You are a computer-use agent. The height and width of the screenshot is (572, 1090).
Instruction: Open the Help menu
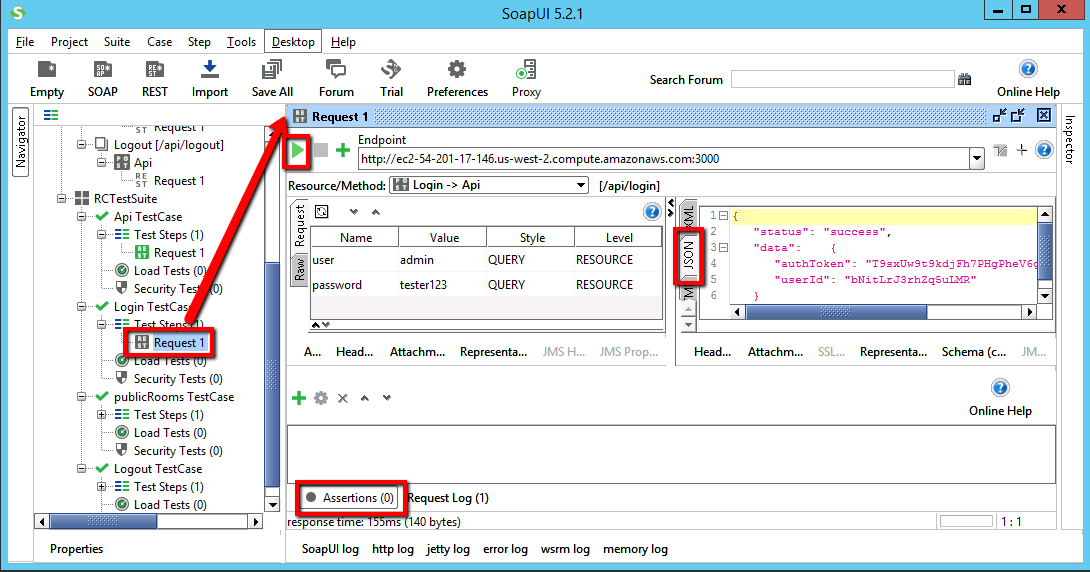(x=343, y=42)
